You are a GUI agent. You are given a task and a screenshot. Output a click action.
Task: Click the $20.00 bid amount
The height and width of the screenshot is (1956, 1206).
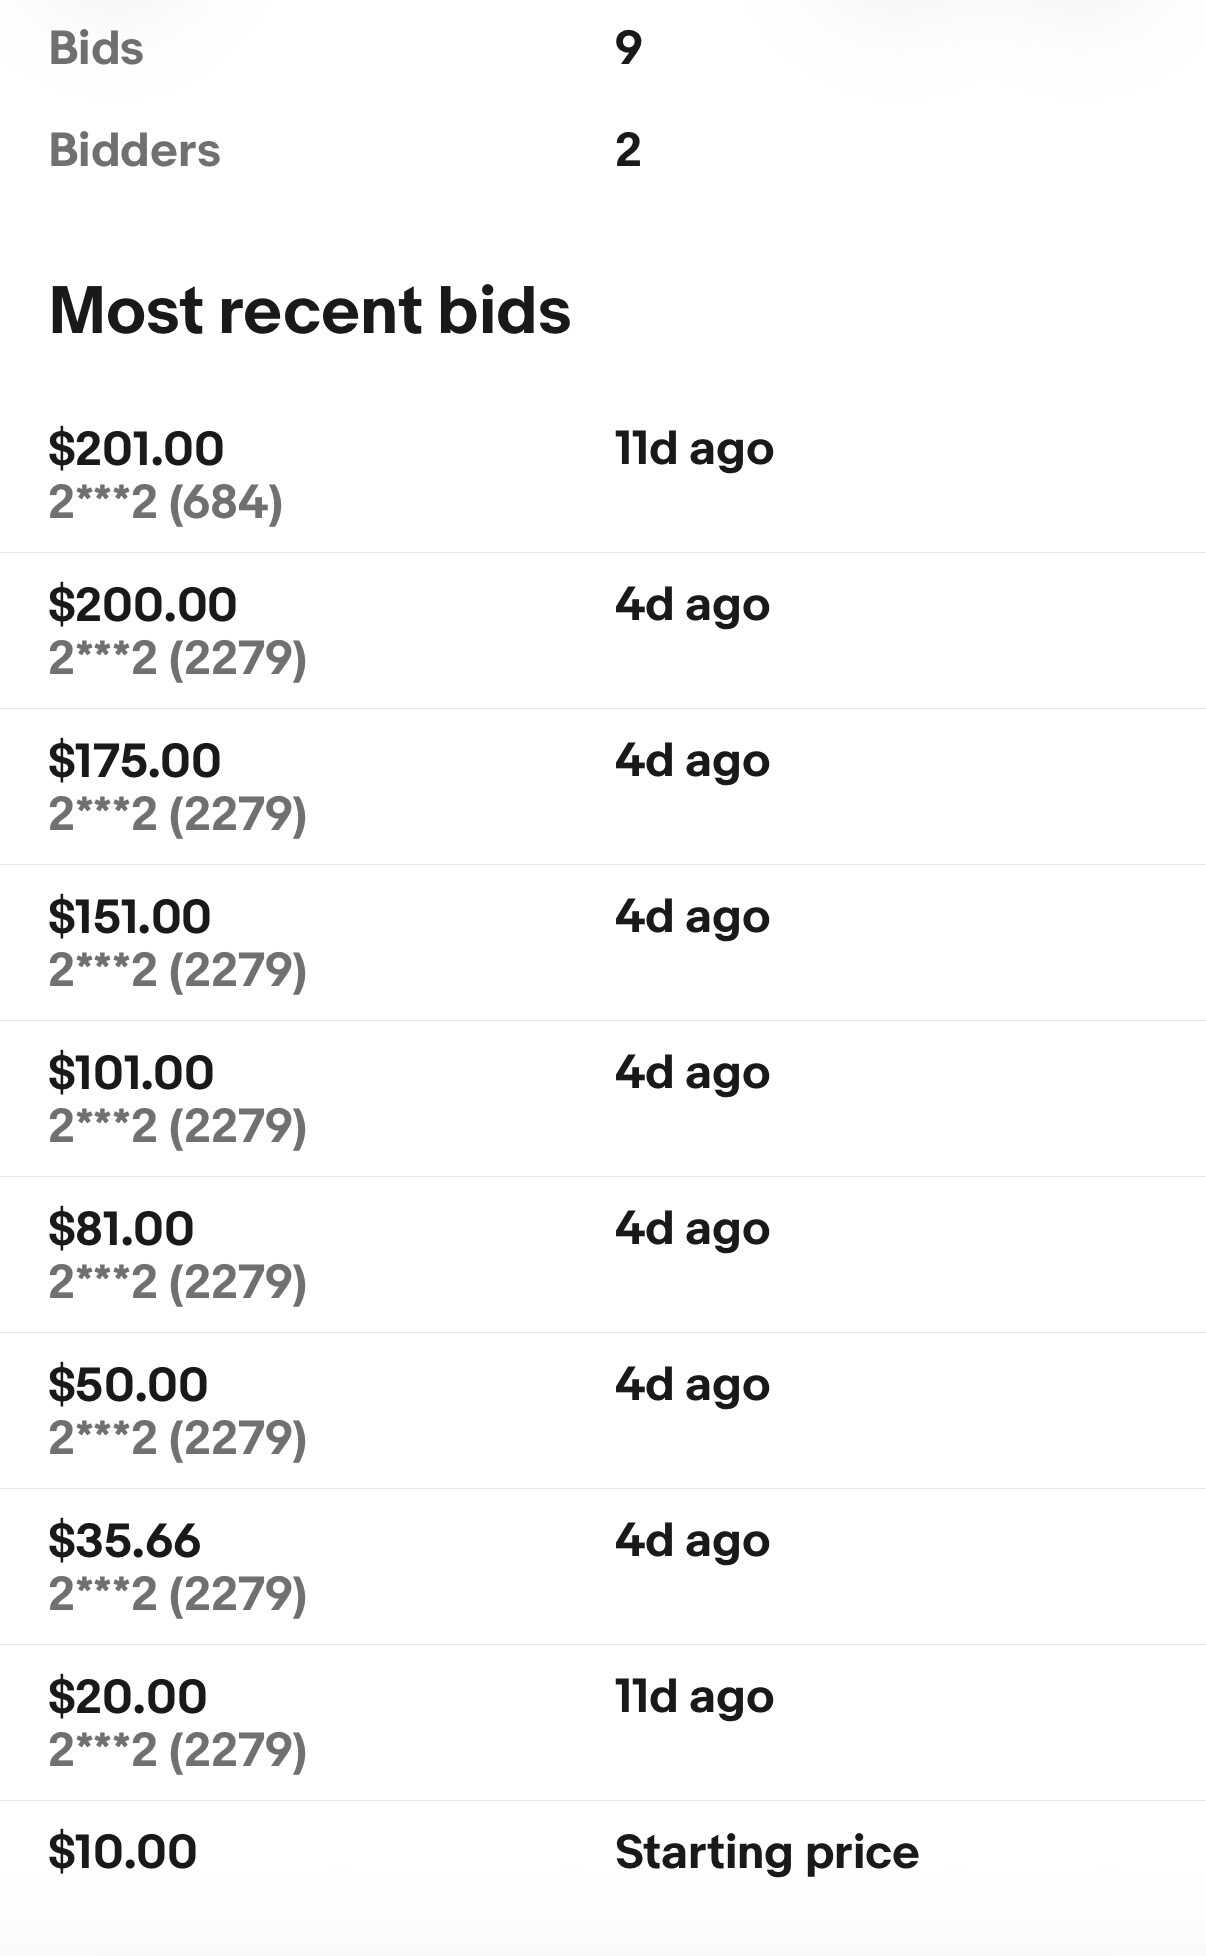(127, 1696)
